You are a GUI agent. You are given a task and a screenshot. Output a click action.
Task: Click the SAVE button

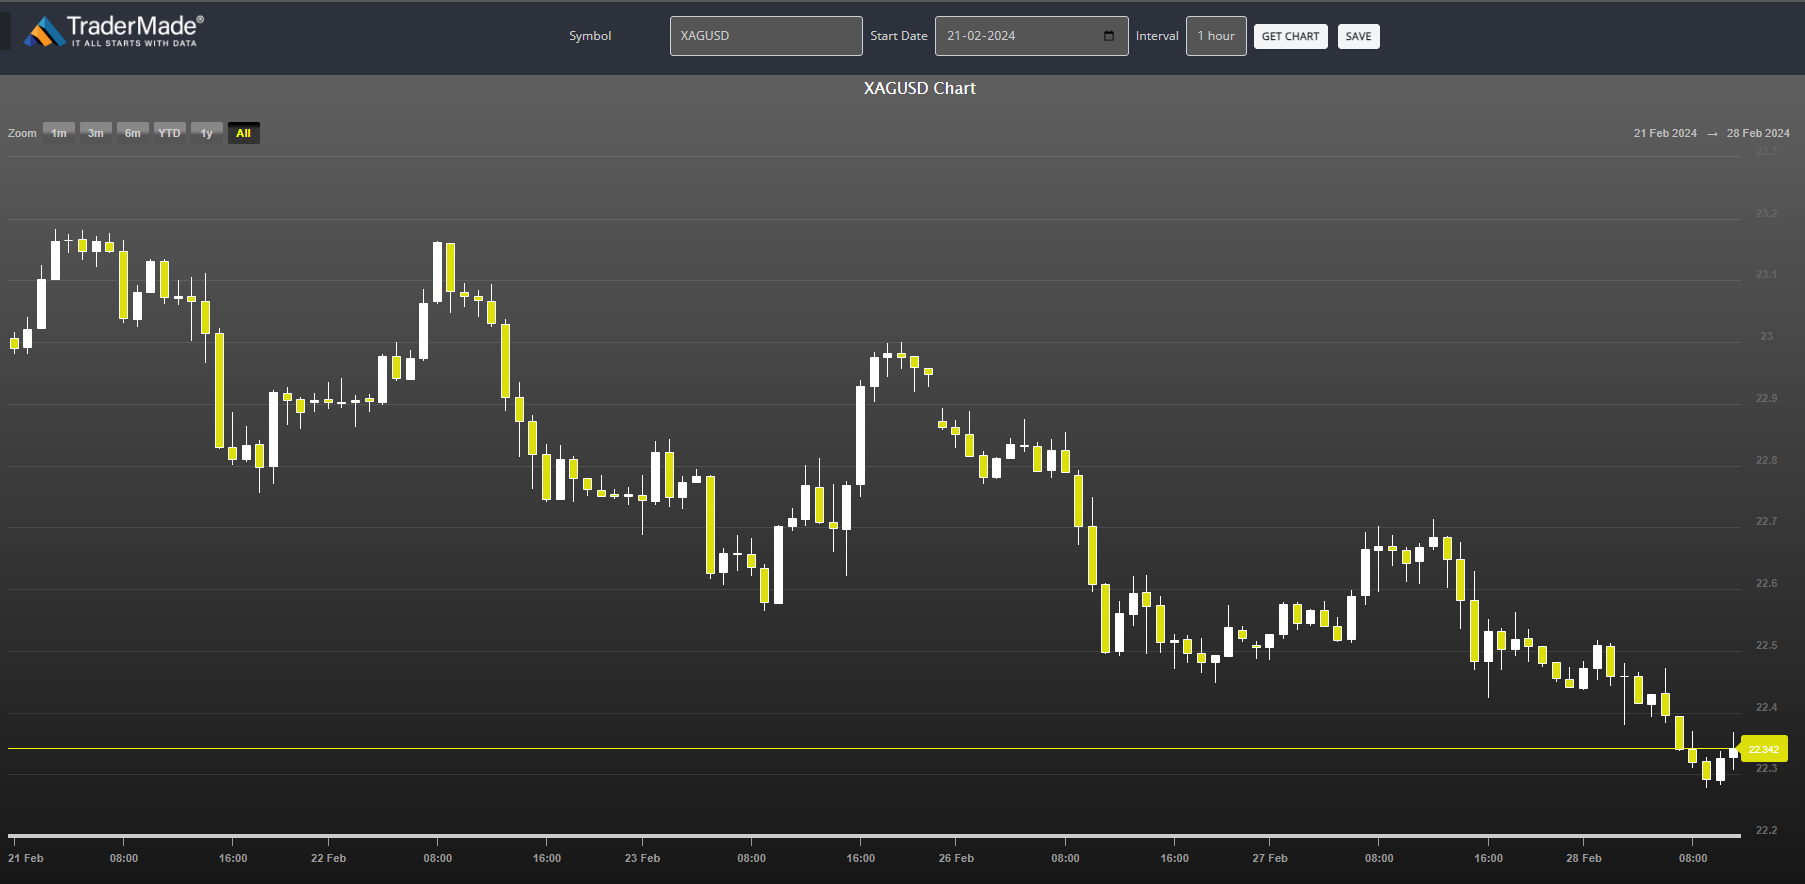point(1358,37)
